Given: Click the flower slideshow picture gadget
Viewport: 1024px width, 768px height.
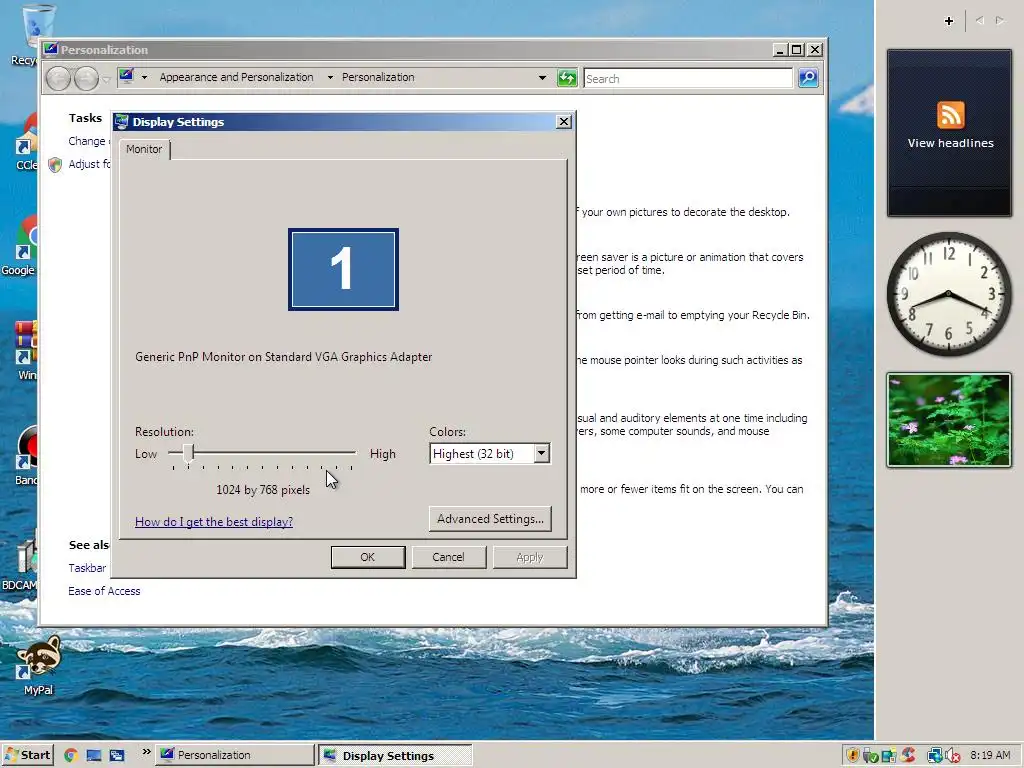Looking at the screenshot, I should [949, 420].
